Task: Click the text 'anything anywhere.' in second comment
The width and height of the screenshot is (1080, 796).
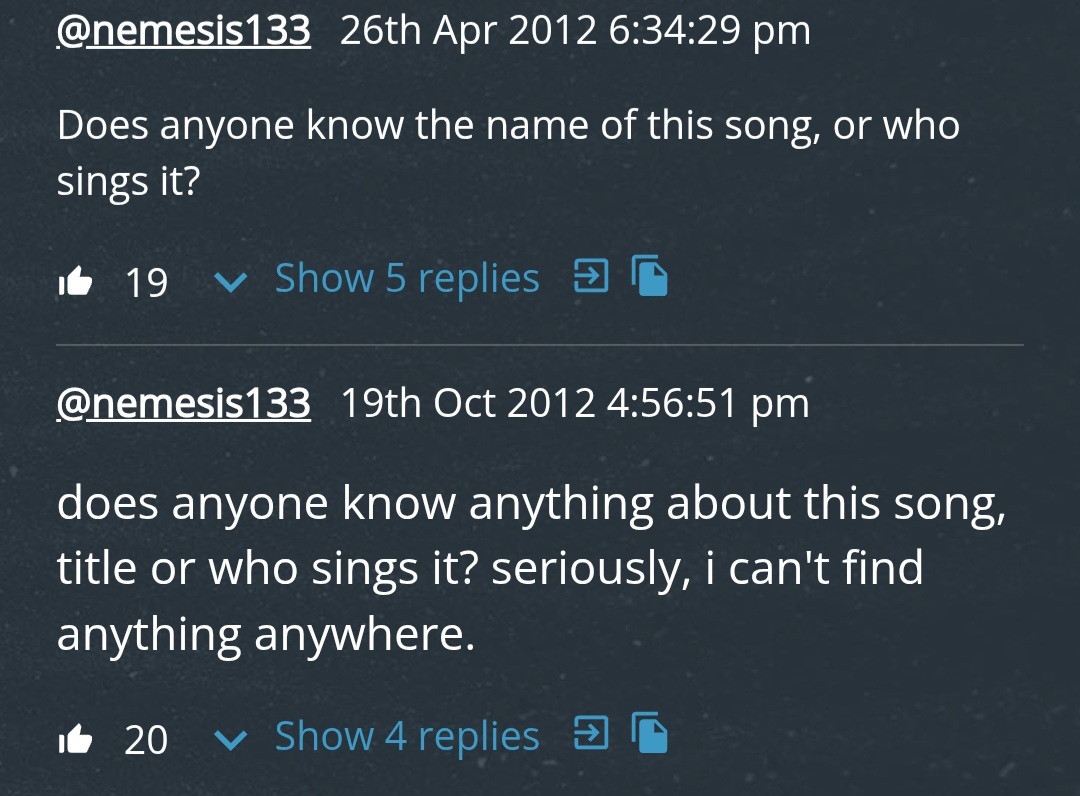Action: (265, 635)
